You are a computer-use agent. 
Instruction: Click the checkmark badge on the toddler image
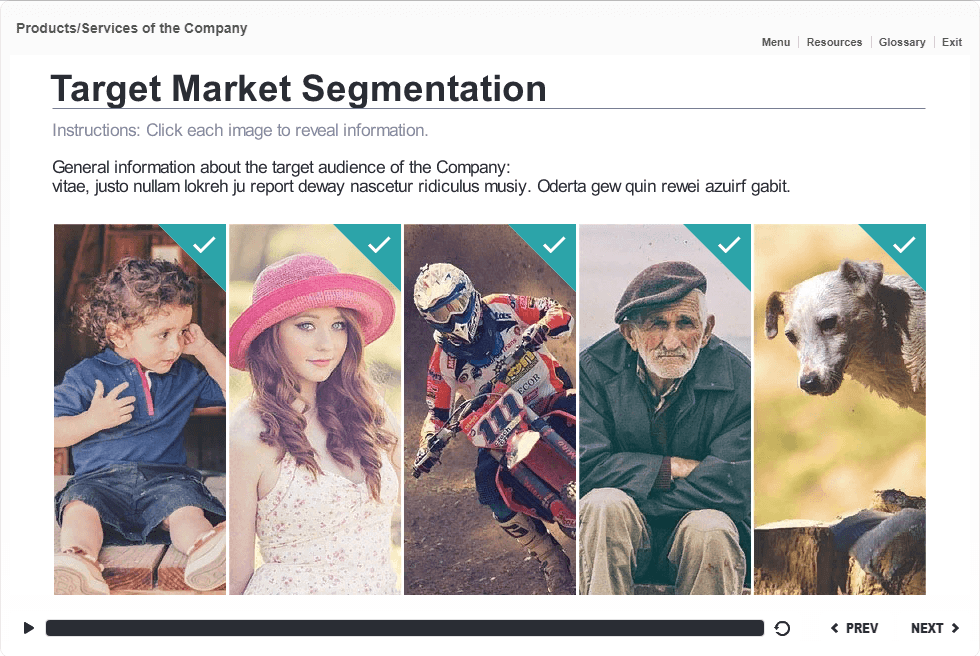point(205,244)
